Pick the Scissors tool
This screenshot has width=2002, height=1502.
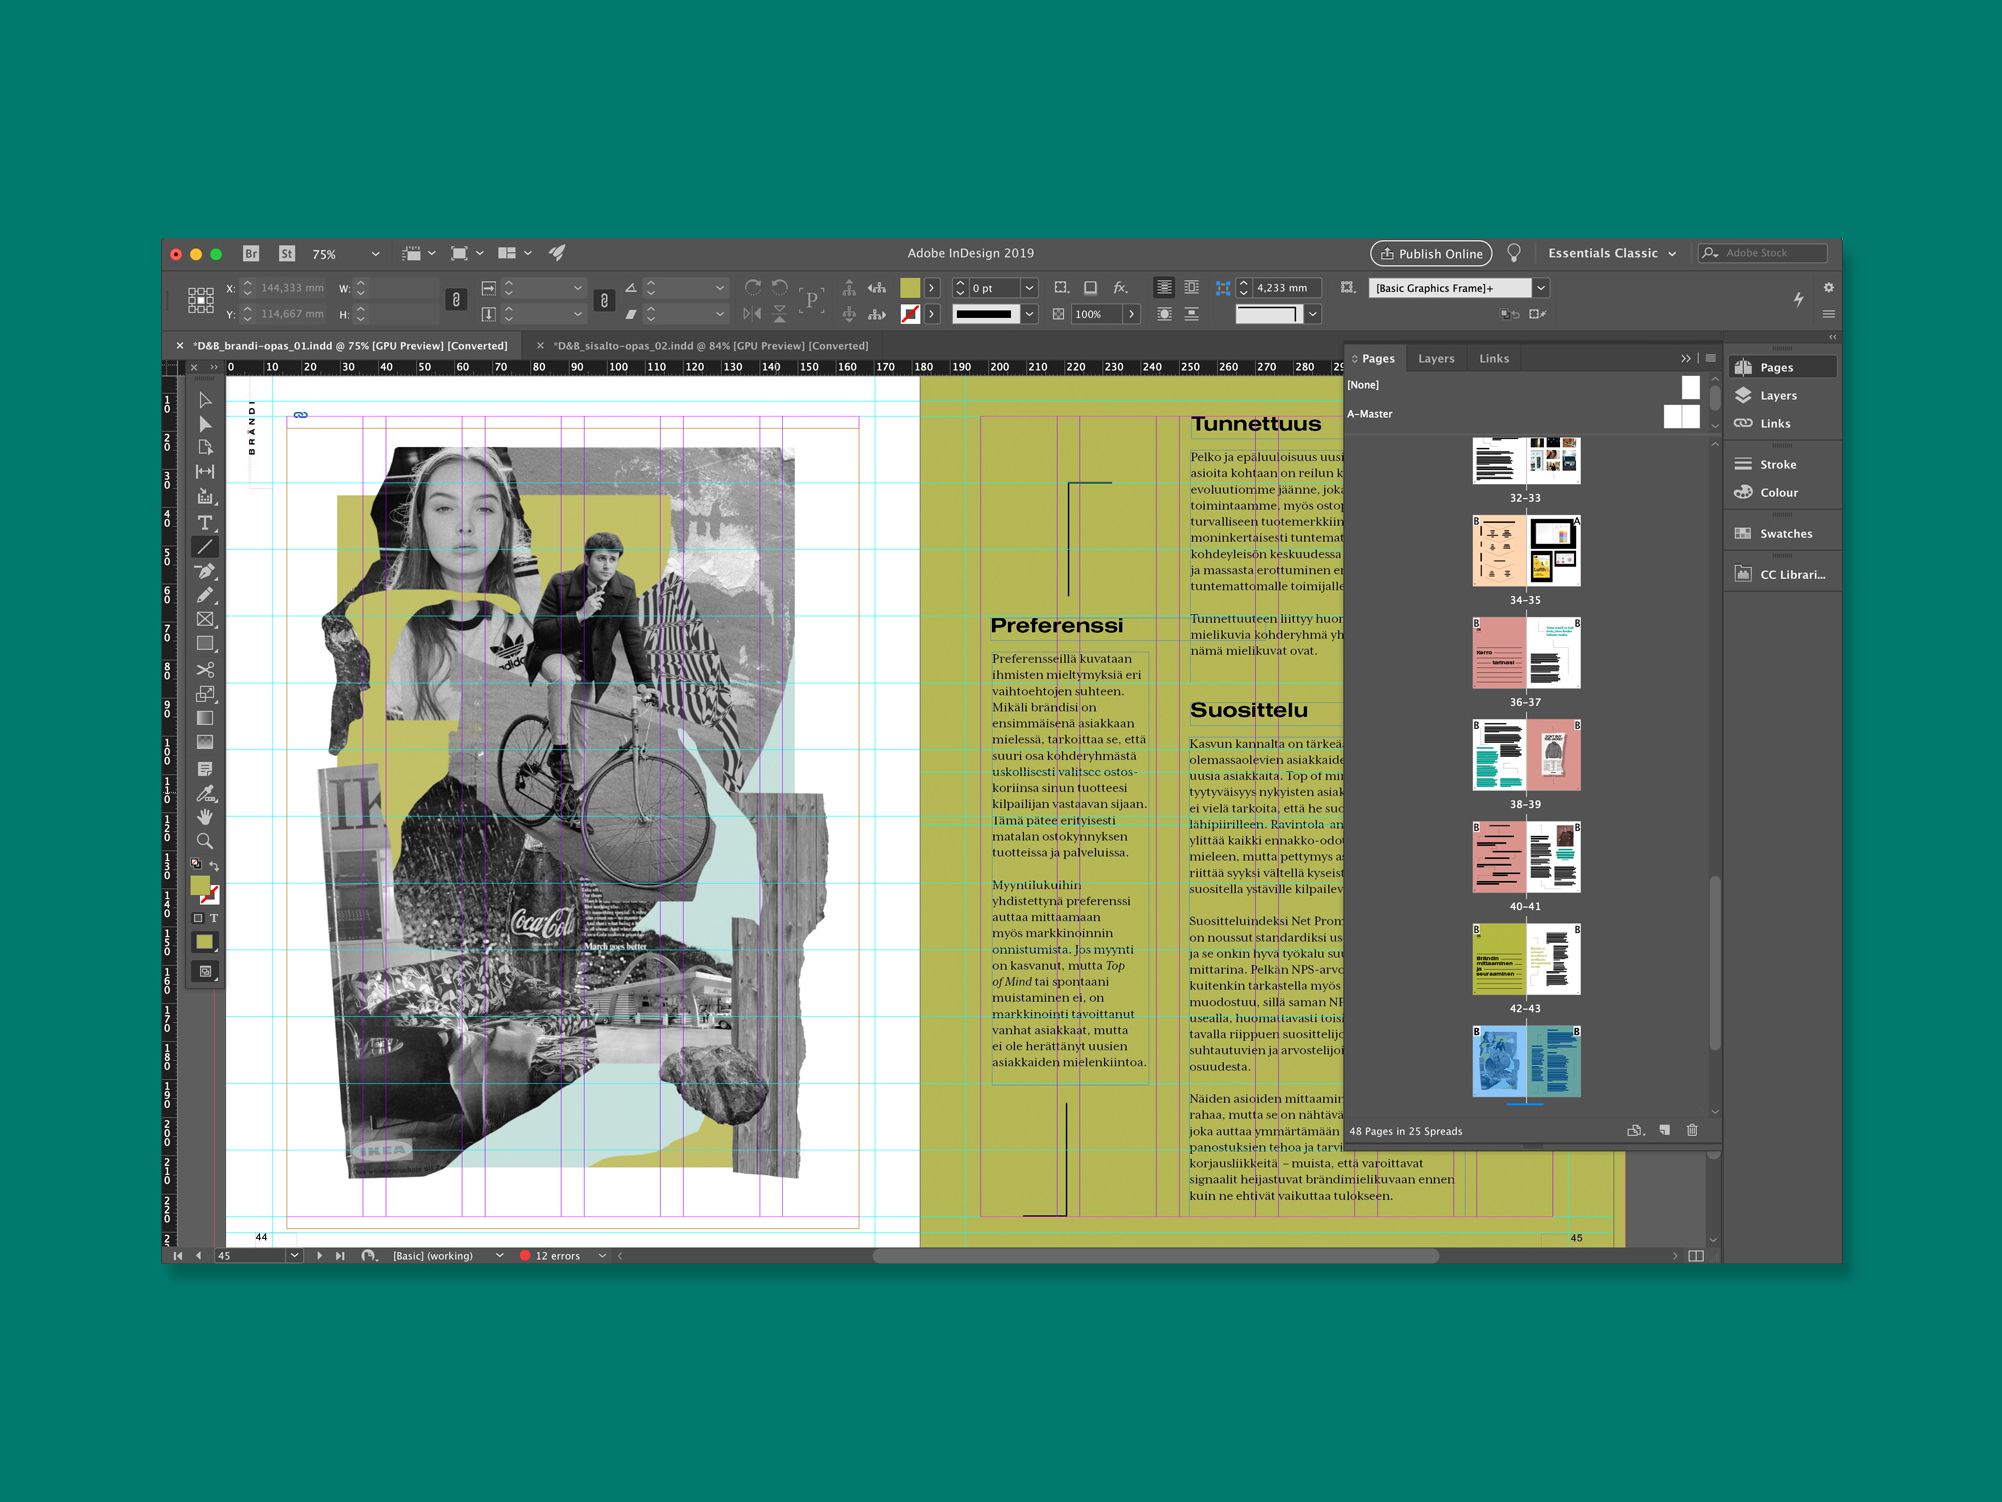click(x=205, y=669)
